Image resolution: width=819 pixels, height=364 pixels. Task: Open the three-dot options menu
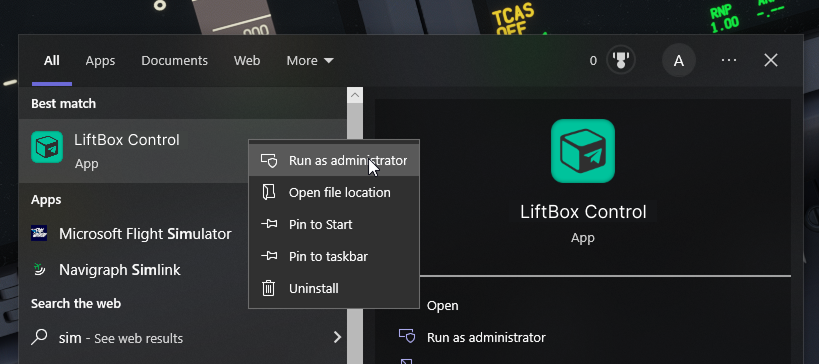[x=729, y=61]
